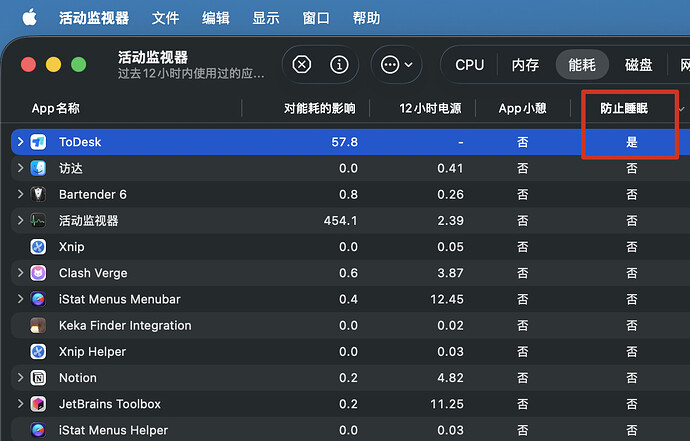The image size is (690, 441).
Task: Click the Xnip app icon
Action: [x=38, y=247]
